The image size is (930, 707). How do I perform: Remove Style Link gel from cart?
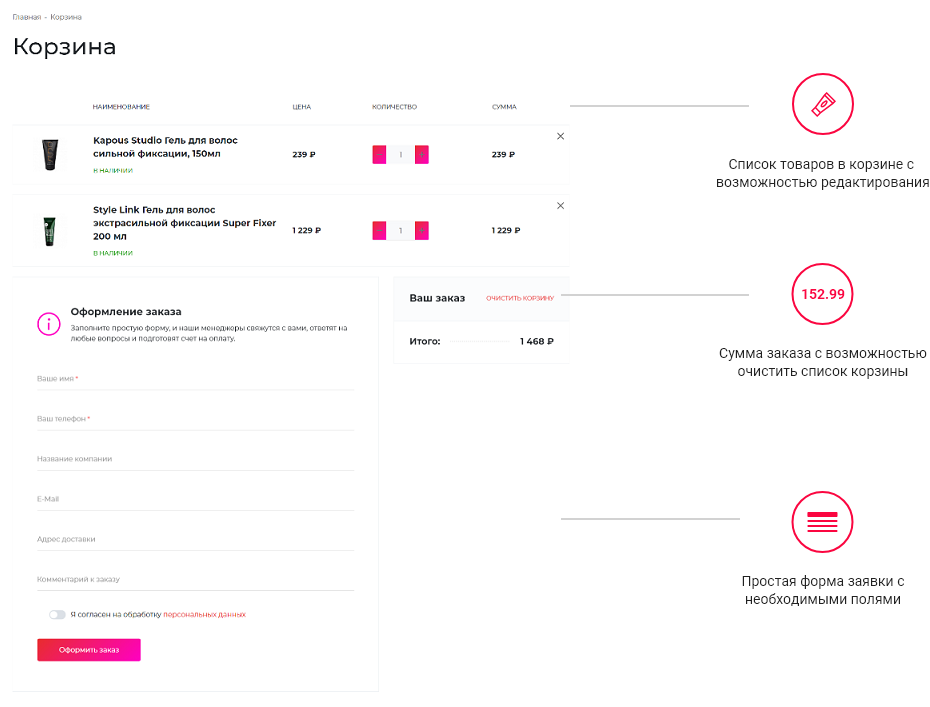tap(560, 206)
